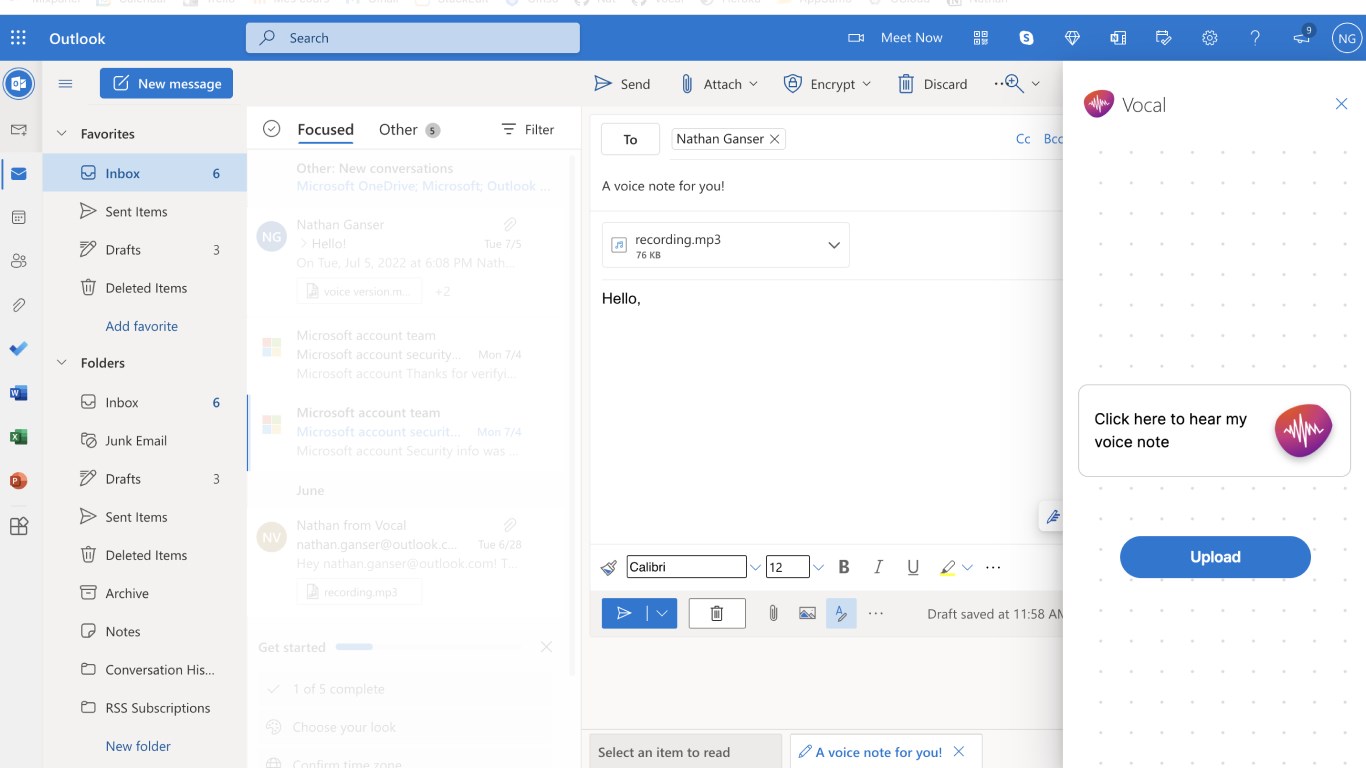Apply the yellow text highlight color
The height and width of the screenshot is (768, 1366).
pyautogui.click(x=947, y=567)
